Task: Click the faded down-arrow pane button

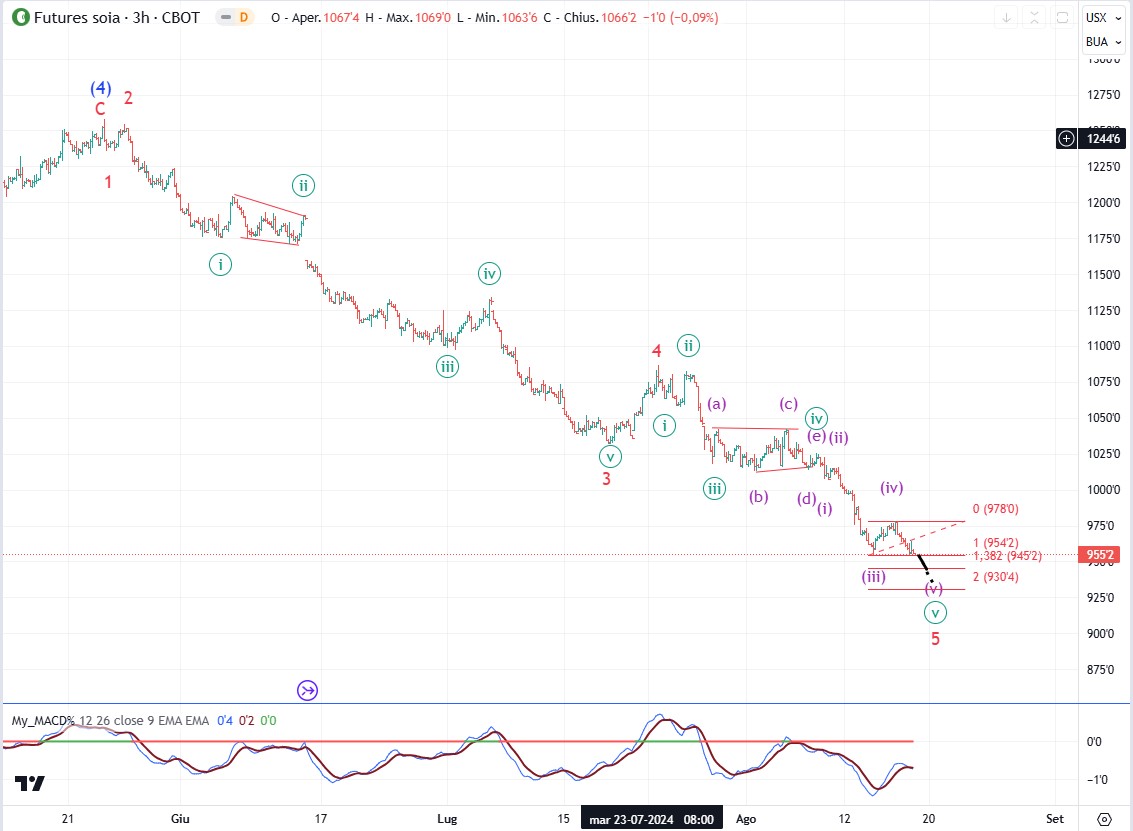Action: [1006, 17]
